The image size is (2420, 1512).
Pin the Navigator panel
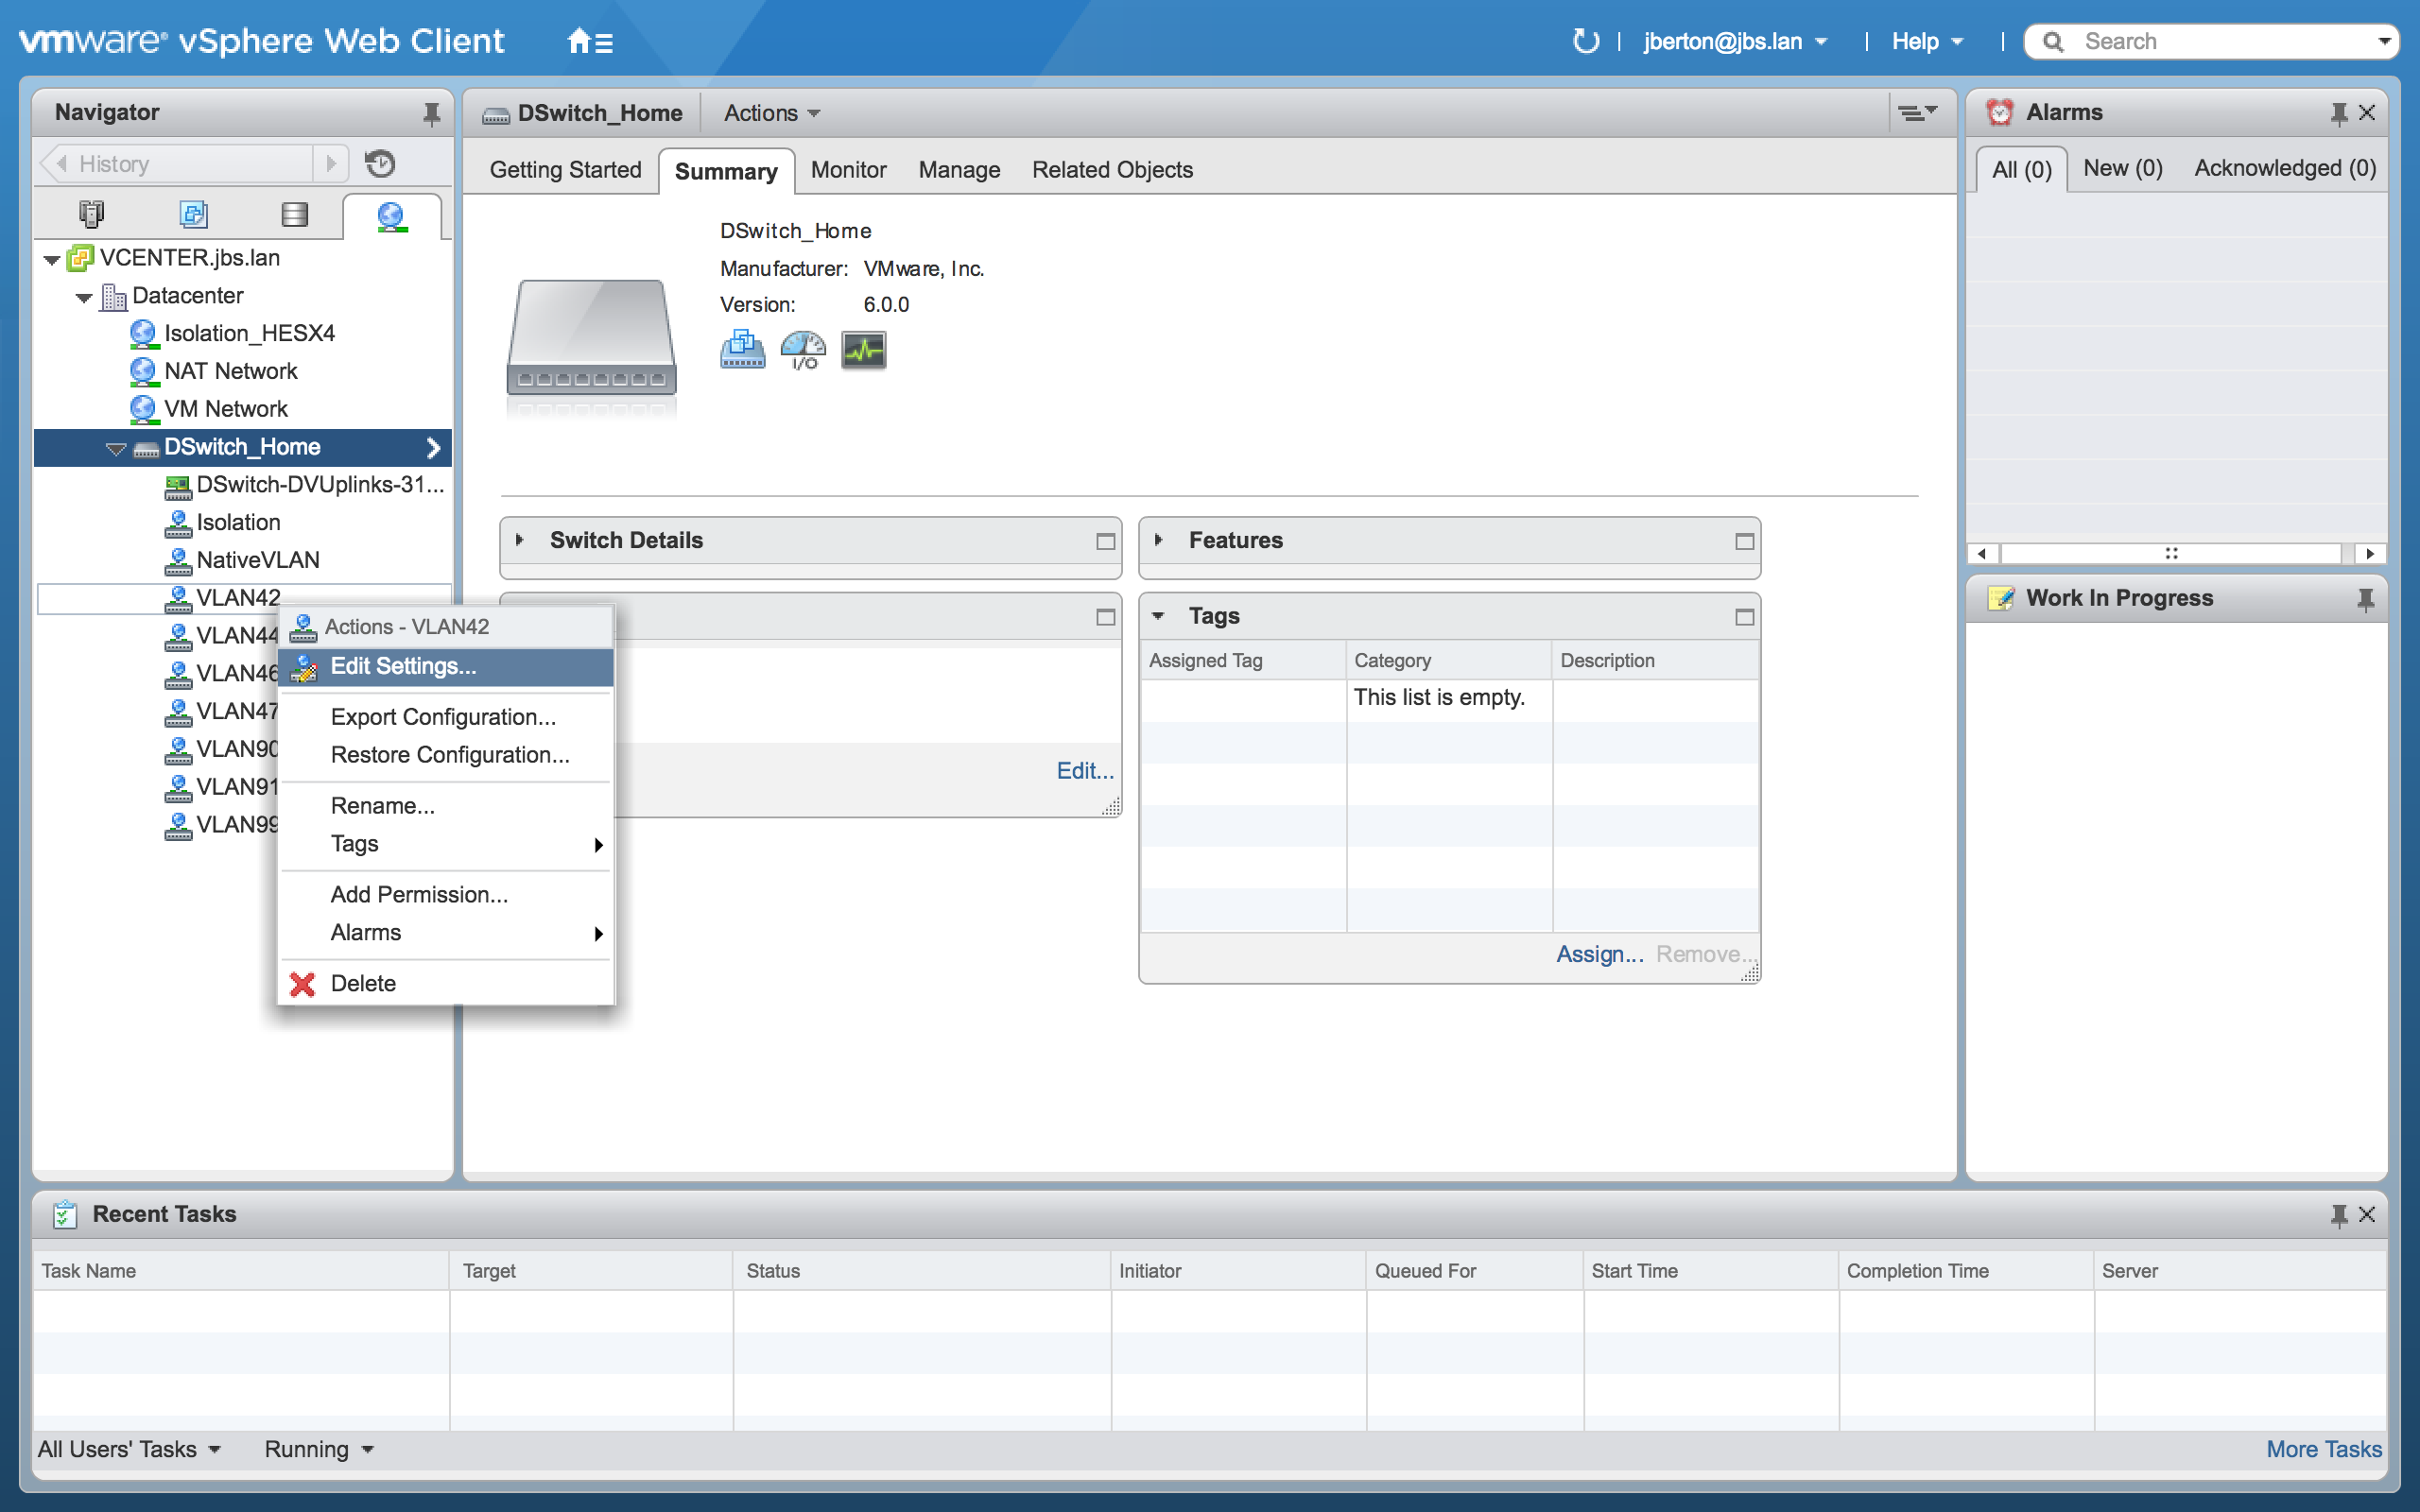pyautogui.click(x=431, y=113)
